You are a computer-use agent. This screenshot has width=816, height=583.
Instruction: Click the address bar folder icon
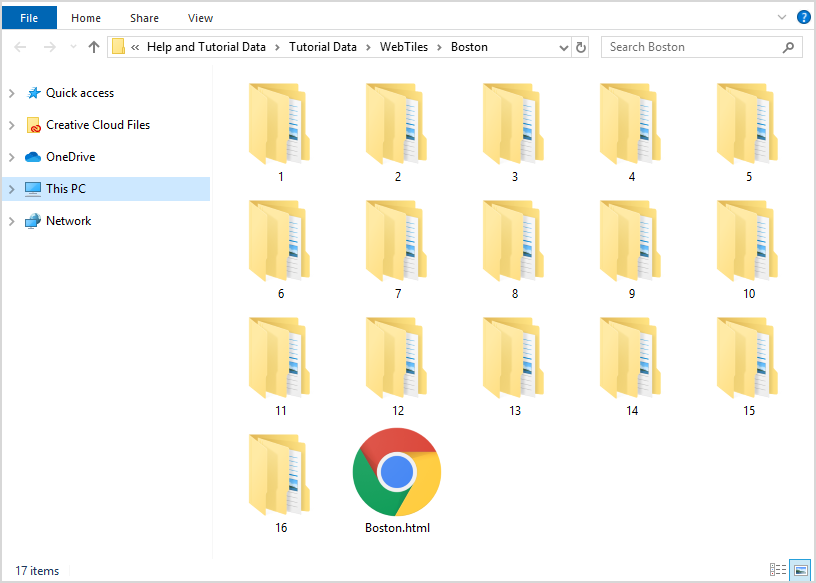click(119, 47)
